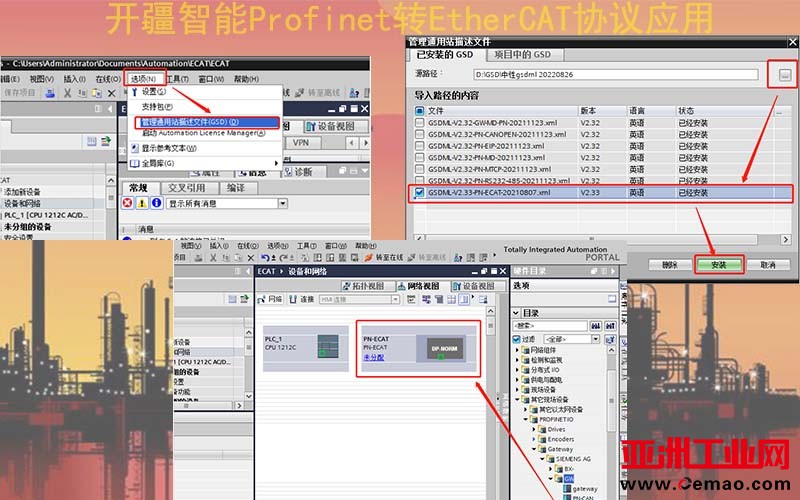This screenshot has width=800, height=500.
Task: Click the 网络 toolbar button in network view
Action: pos(270,299)
